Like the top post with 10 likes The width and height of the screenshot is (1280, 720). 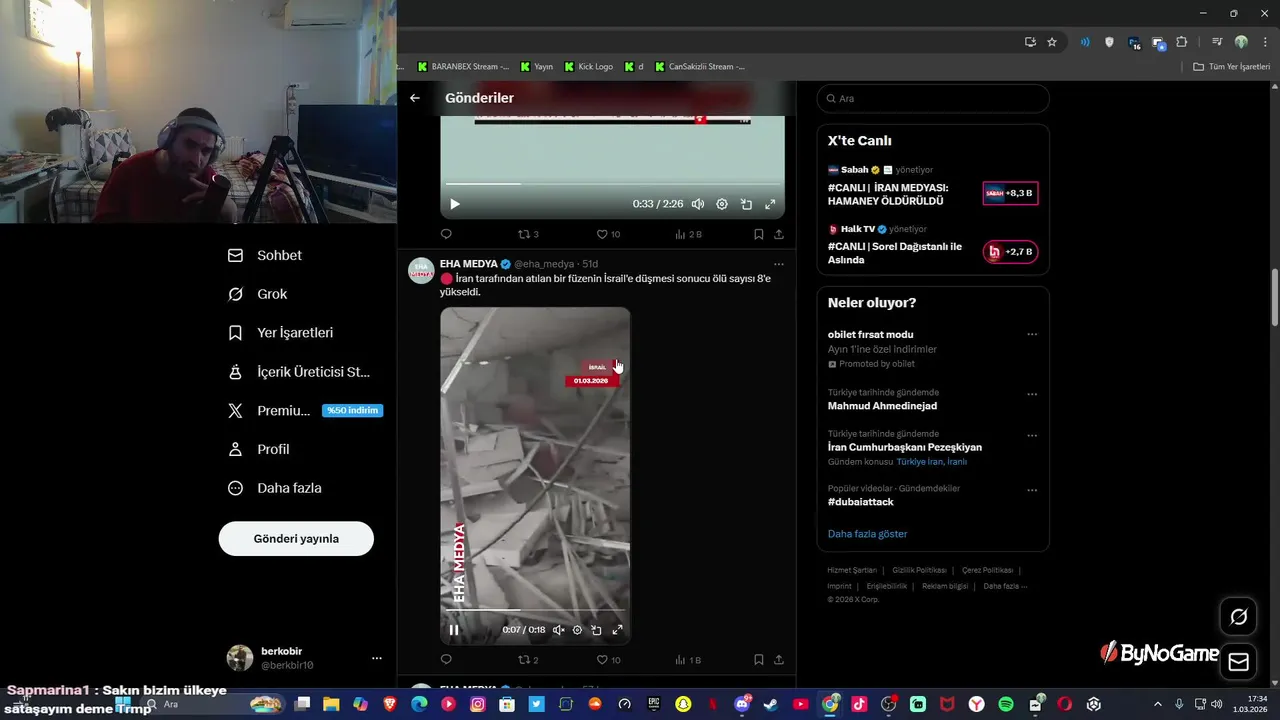coord(608,234)
